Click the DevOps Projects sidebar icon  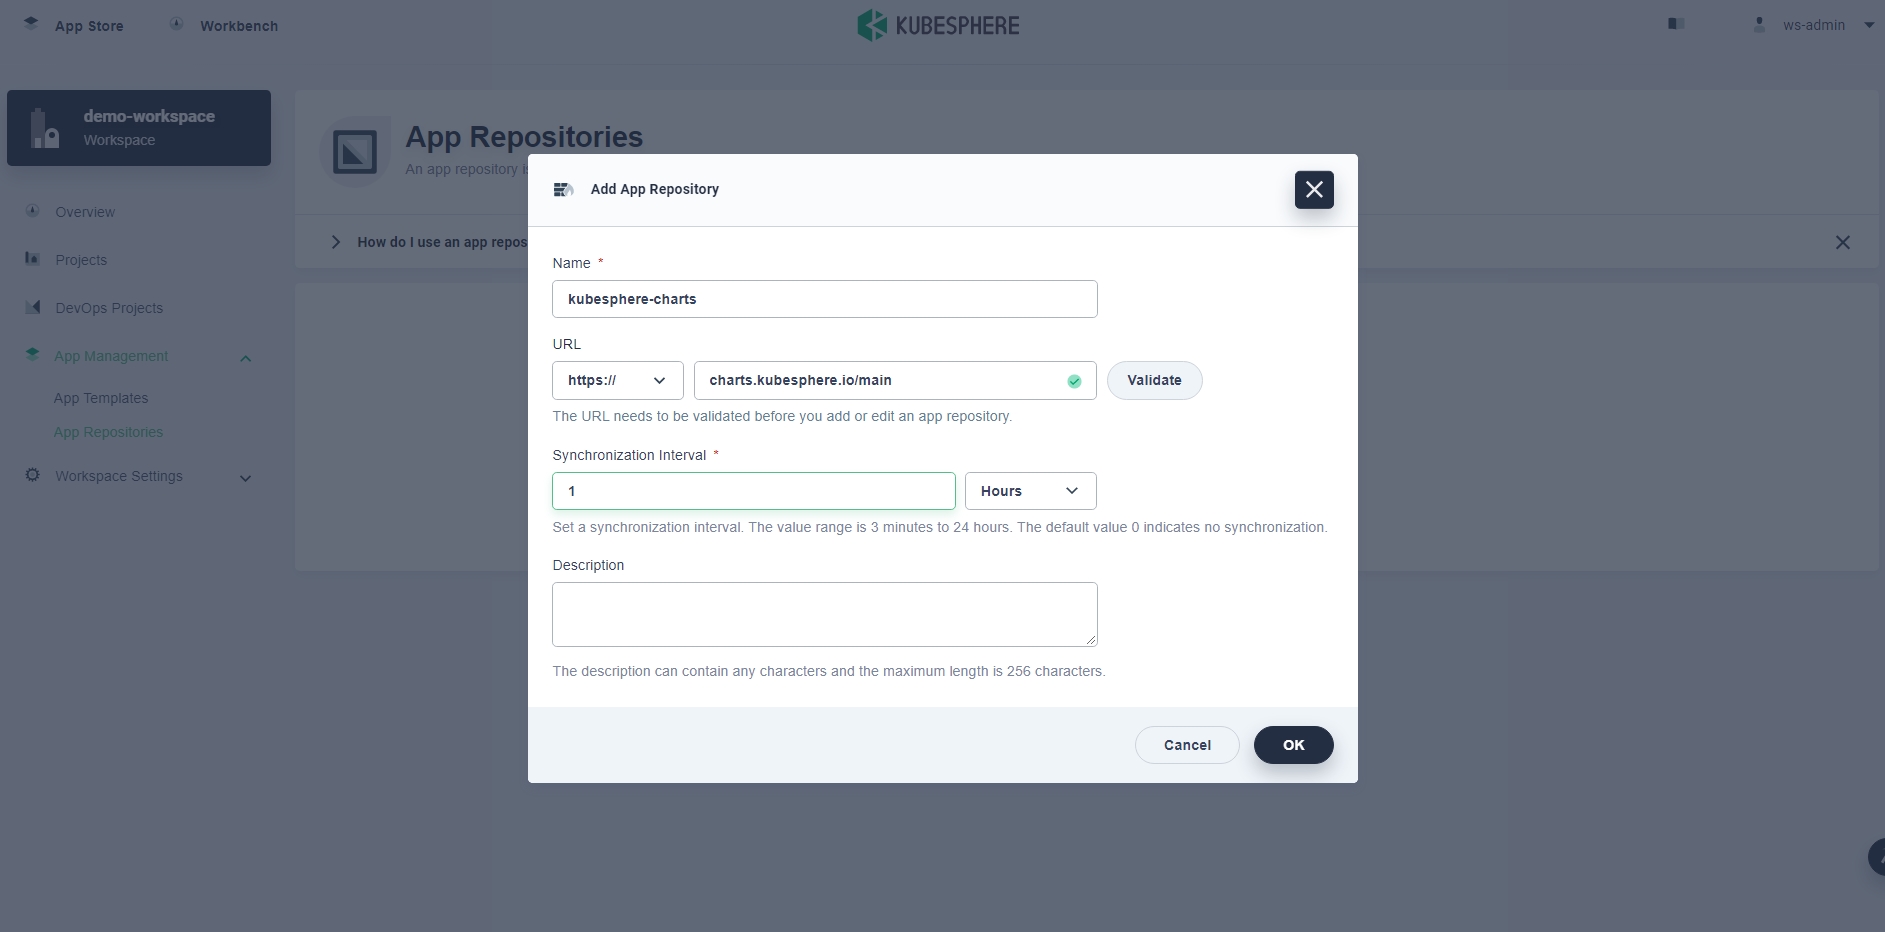(33, 307)
